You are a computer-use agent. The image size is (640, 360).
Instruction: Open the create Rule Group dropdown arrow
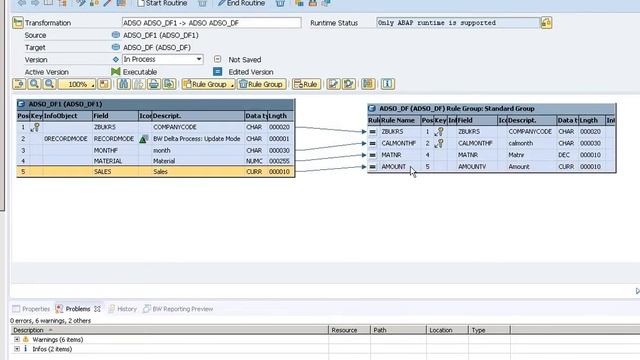coord(232,85)
